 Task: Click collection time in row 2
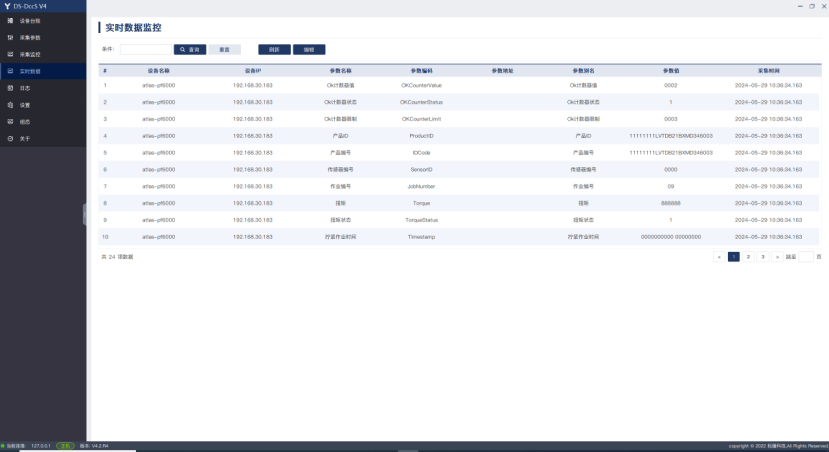(768, 103)
